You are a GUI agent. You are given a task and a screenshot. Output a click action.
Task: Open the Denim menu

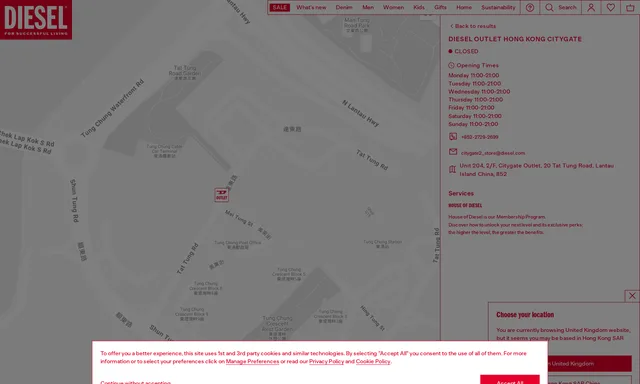[x=344, y=7]
